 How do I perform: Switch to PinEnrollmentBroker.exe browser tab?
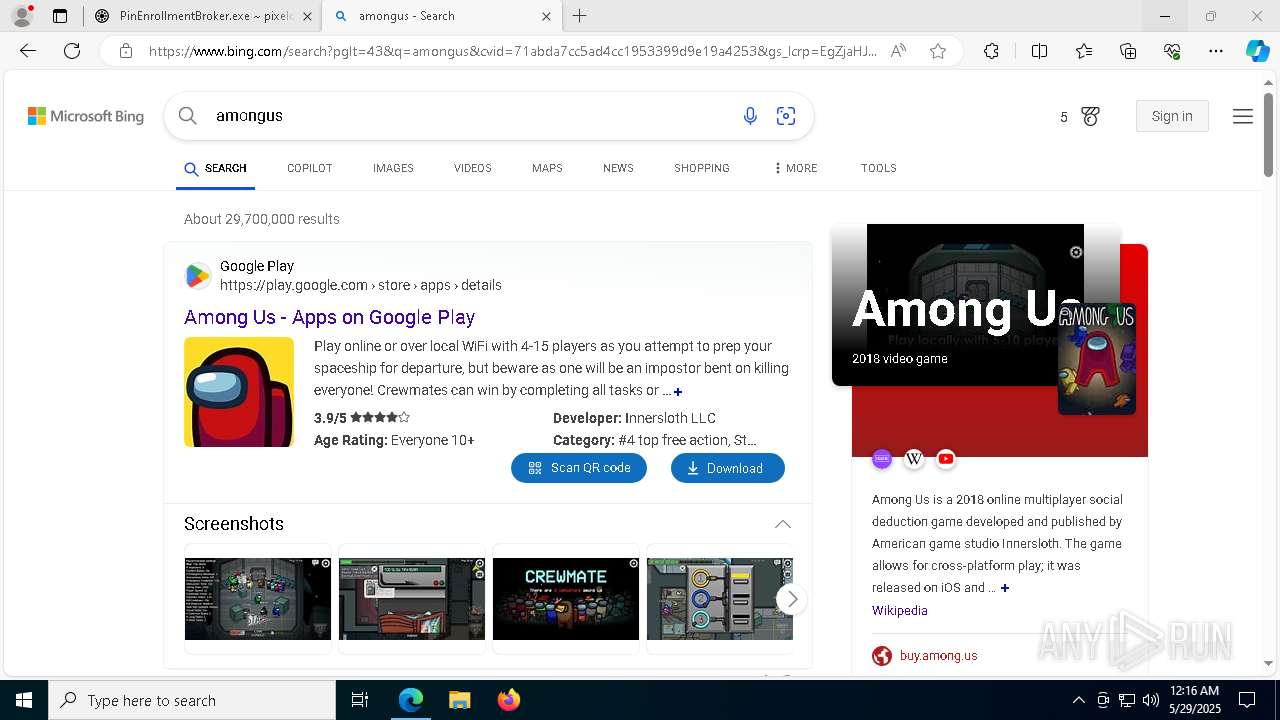203,16
